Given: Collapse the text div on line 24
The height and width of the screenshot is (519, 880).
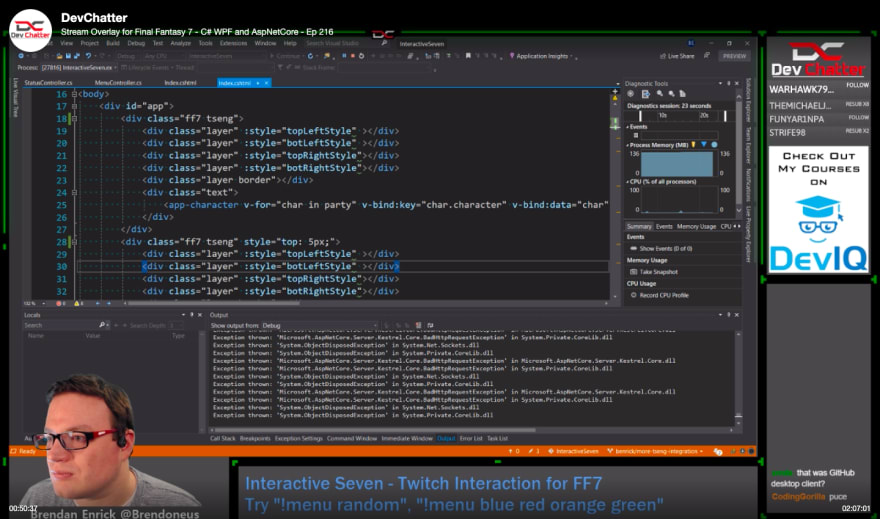Looking at the screenshot, I should pyautogui.click(x=74, y=192).
